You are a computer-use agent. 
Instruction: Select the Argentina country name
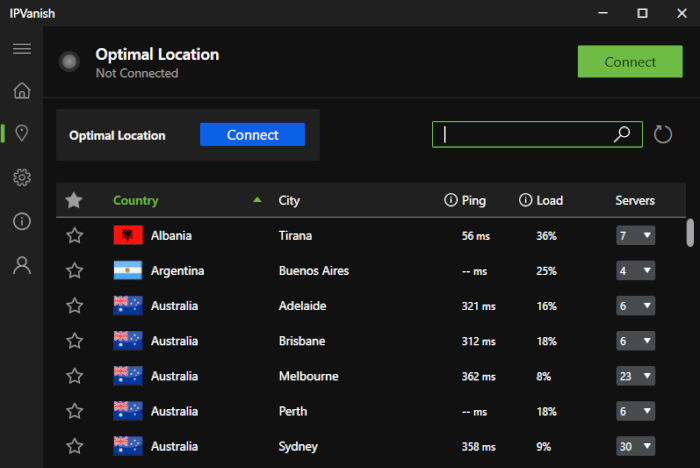pos(177,271)
